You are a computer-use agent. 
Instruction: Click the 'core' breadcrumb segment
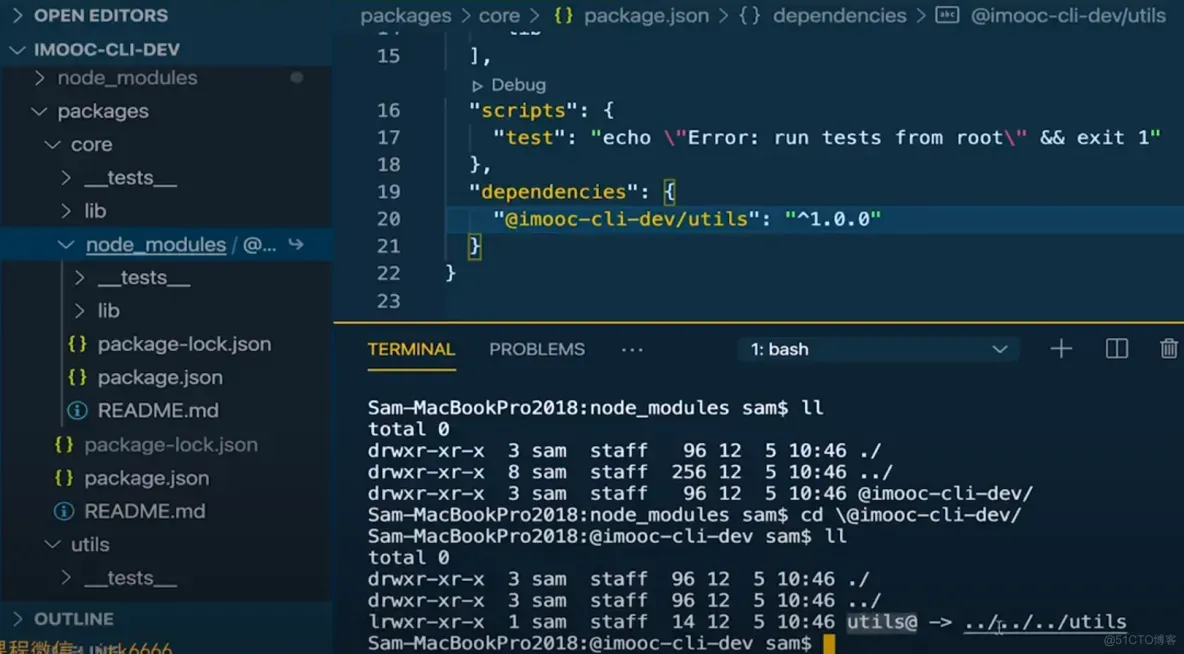click(x=499, y=16)
